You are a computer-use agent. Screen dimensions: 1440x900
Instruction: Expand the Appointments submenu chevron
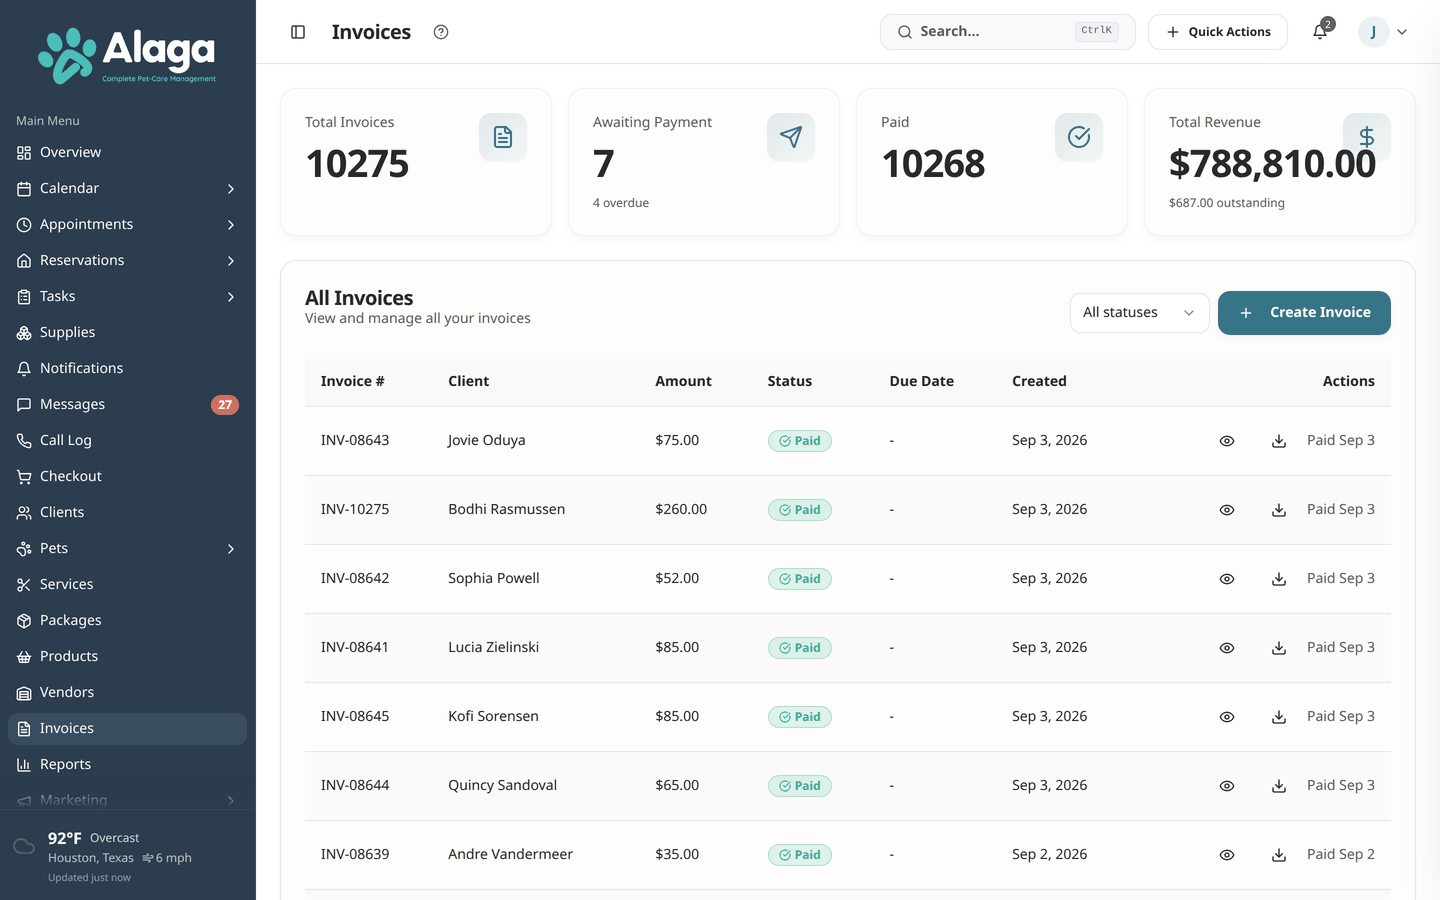231,225
